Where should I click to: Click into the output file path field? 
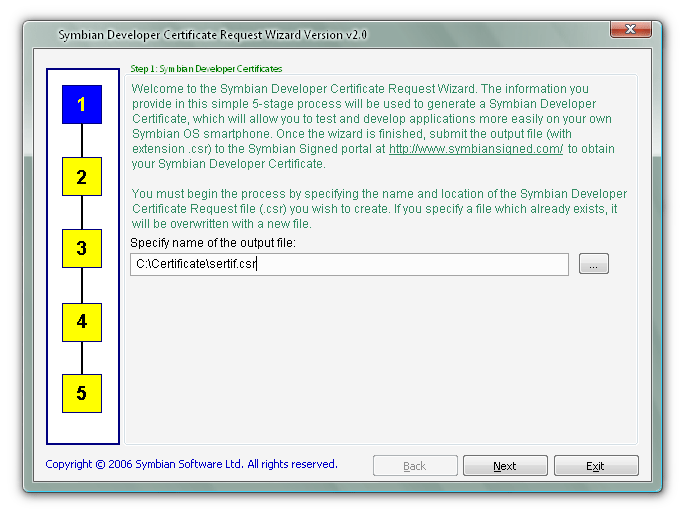tap(349, 264)
